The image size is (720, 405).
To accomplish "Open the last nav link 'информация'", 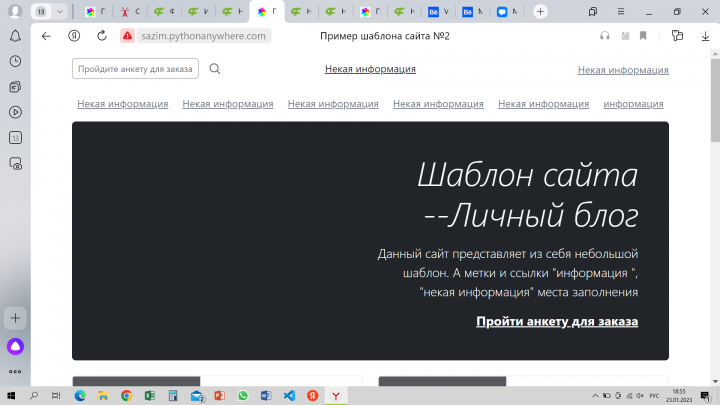I will point(633,104).
